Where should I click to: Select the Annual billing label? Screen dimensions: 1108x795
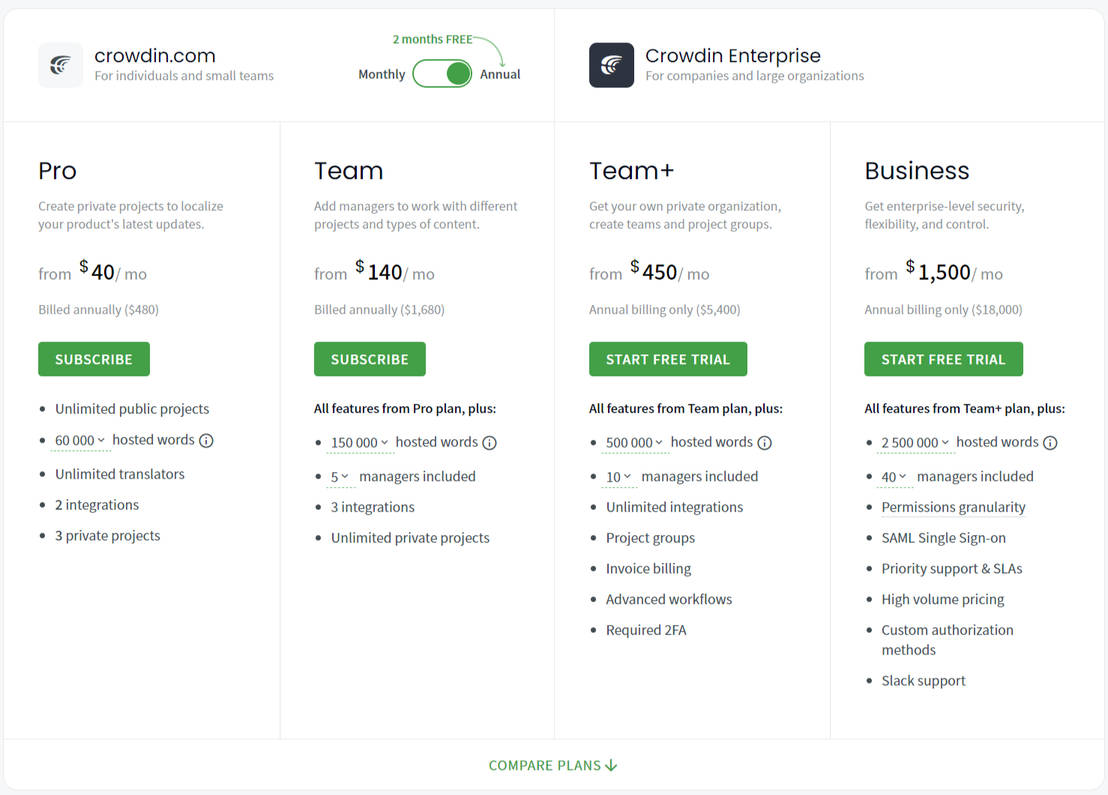pos(500,74)
